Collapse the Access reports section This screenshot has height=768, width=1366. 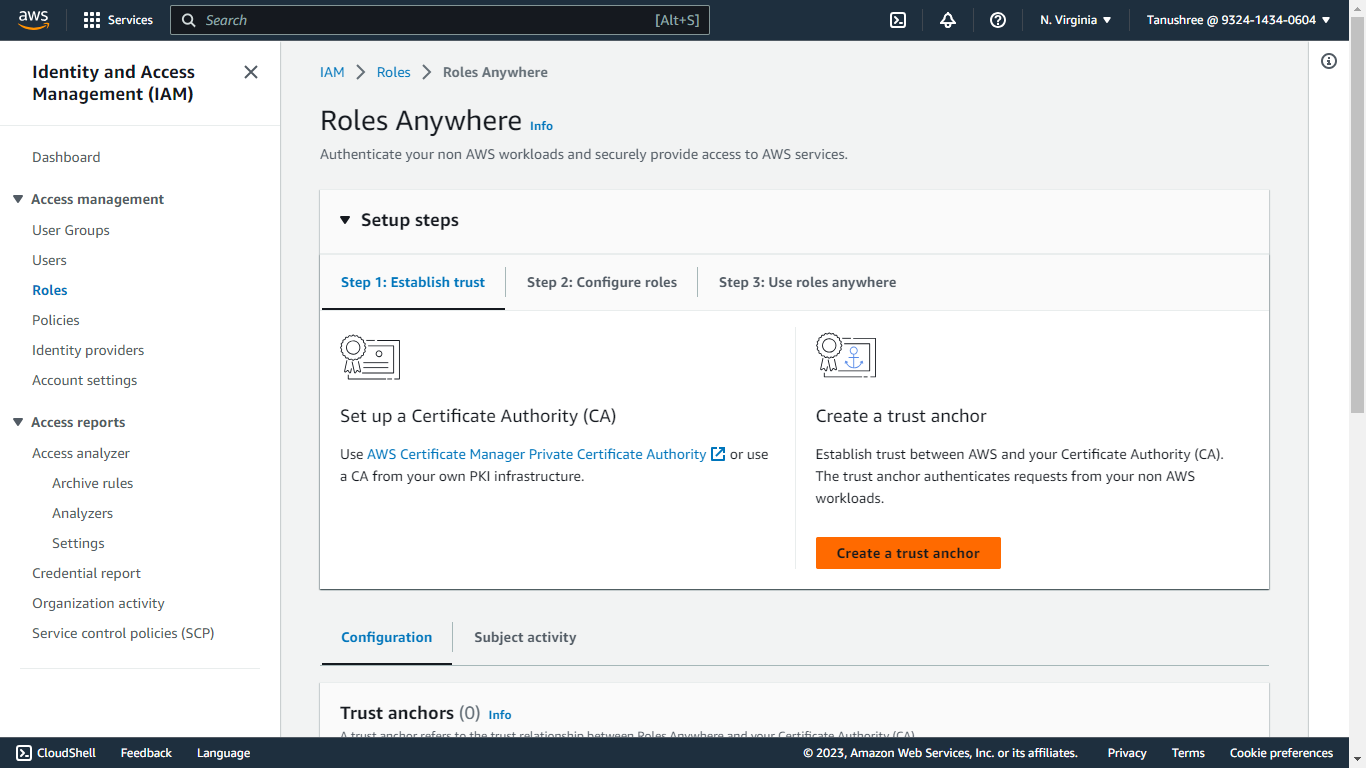(18, 422)
